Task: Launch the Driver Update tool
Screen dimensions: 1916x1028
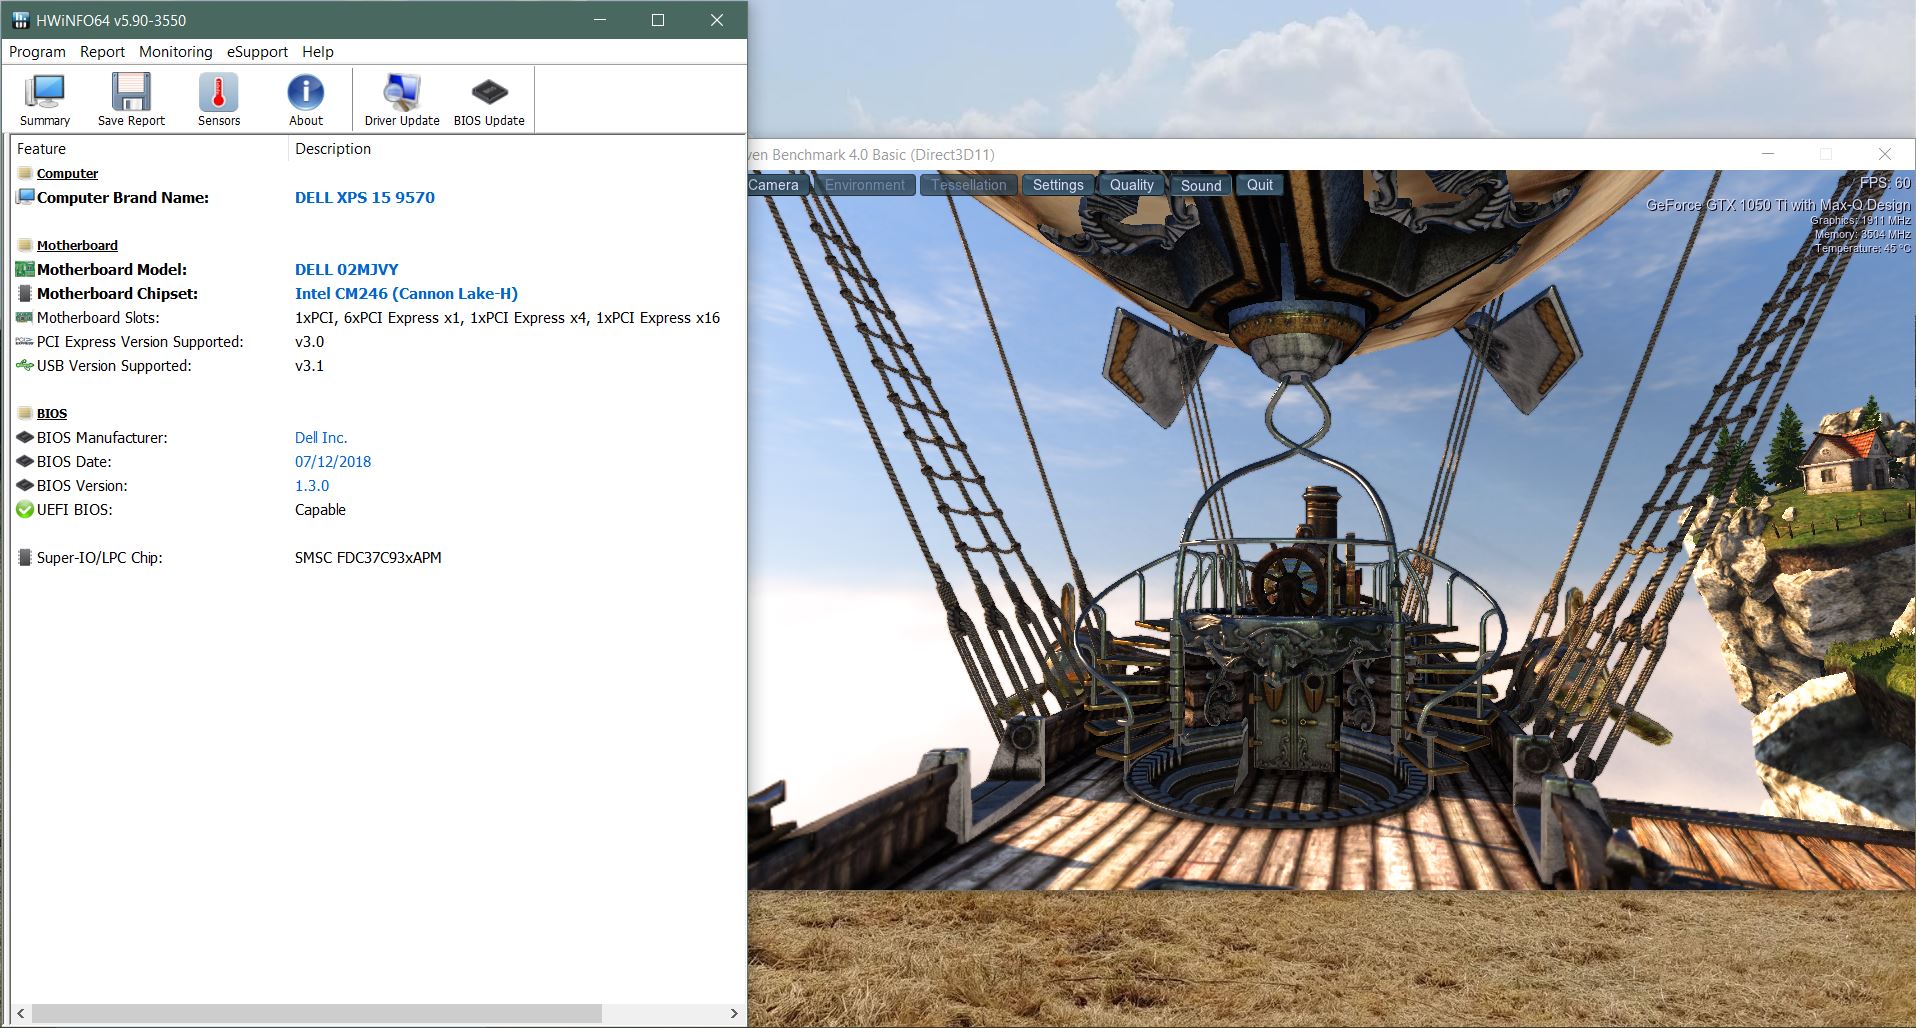Action: pos(402,100)
